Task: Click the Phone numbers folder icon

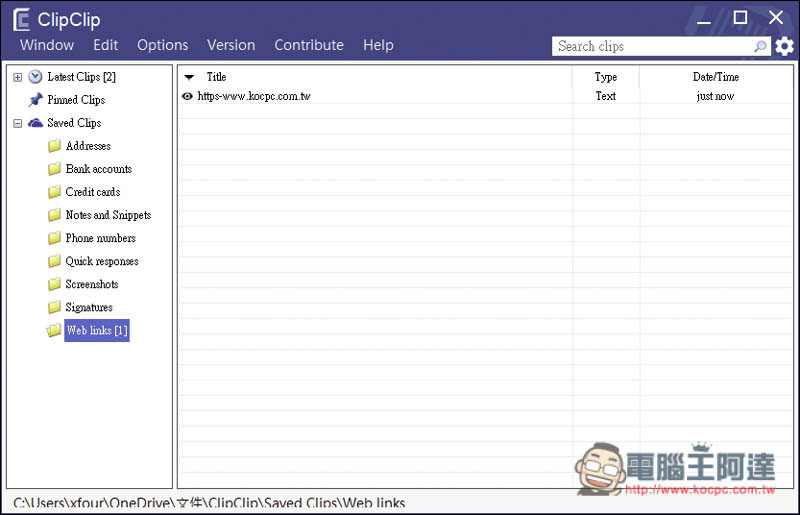Action: [x=55, y=238]
